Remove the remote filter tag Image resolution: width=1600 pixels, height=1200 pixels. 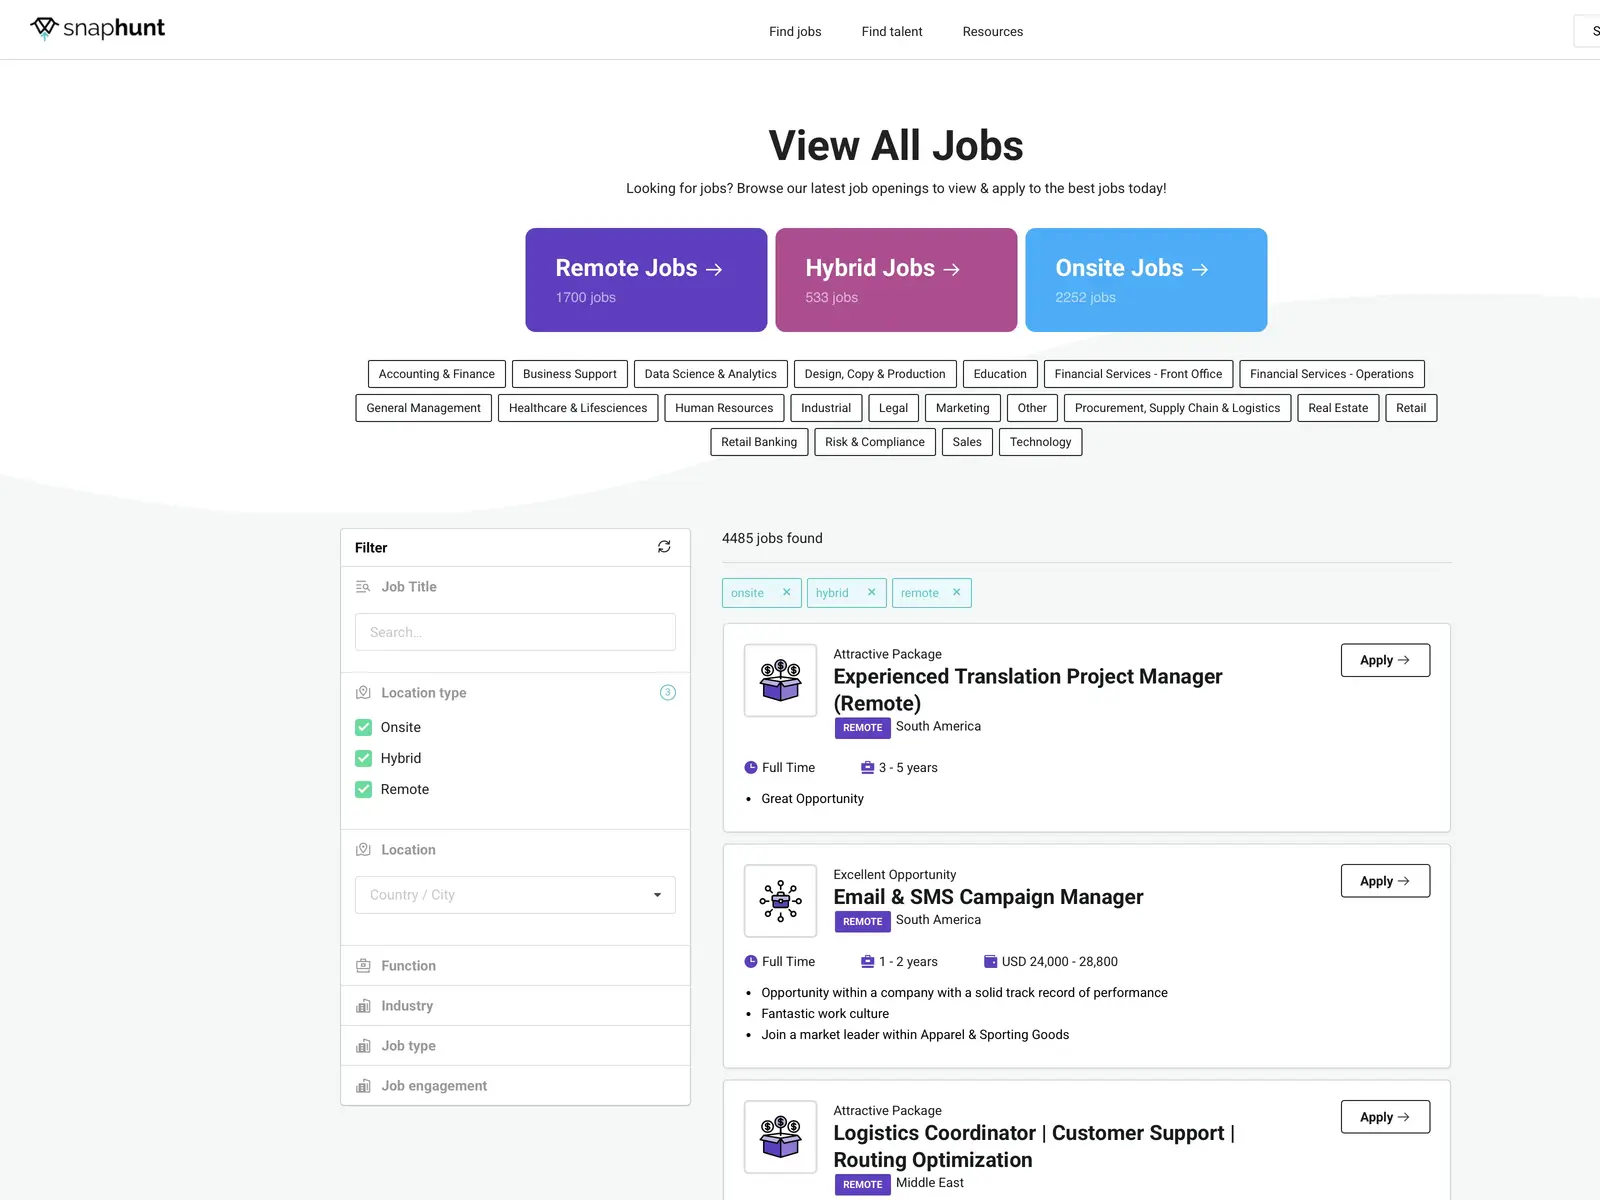point(956,592)
